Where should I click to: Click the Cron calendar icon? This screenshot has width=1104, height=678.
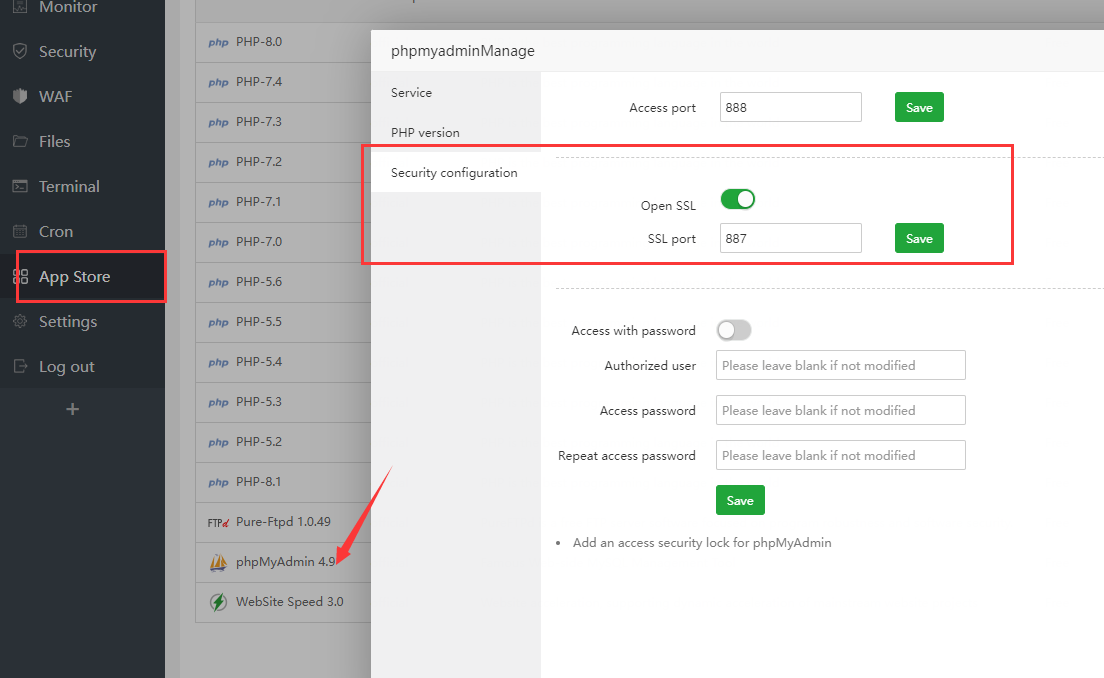(x=20, y=231)
